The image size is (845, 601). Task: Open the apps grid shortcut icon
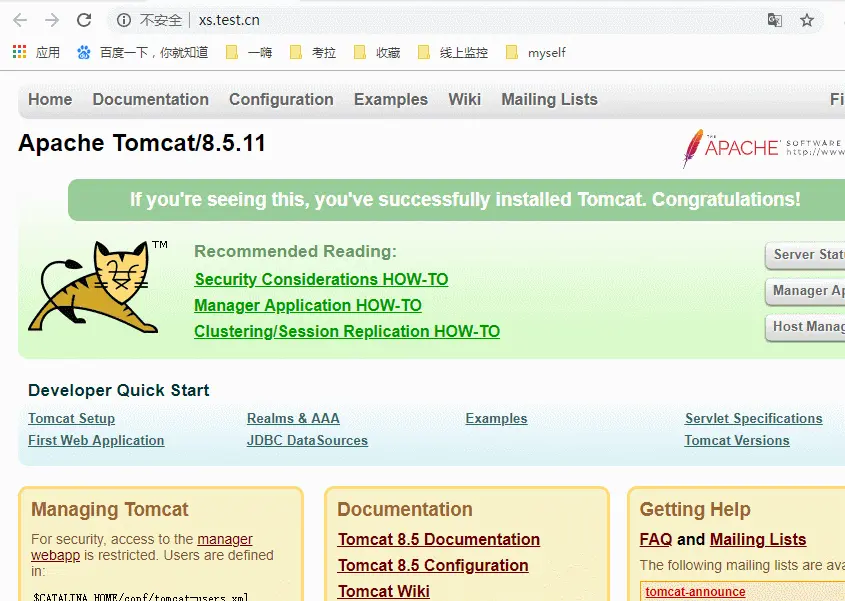(19, 52)
